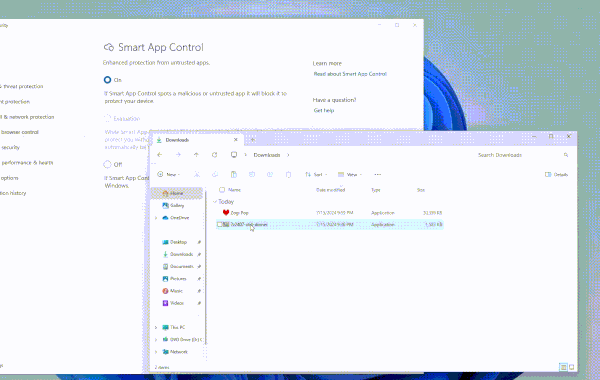Click Downloads in the address bar
This screenshot has width=600, height=380.
pyautogui.click(x=267, y=155)
